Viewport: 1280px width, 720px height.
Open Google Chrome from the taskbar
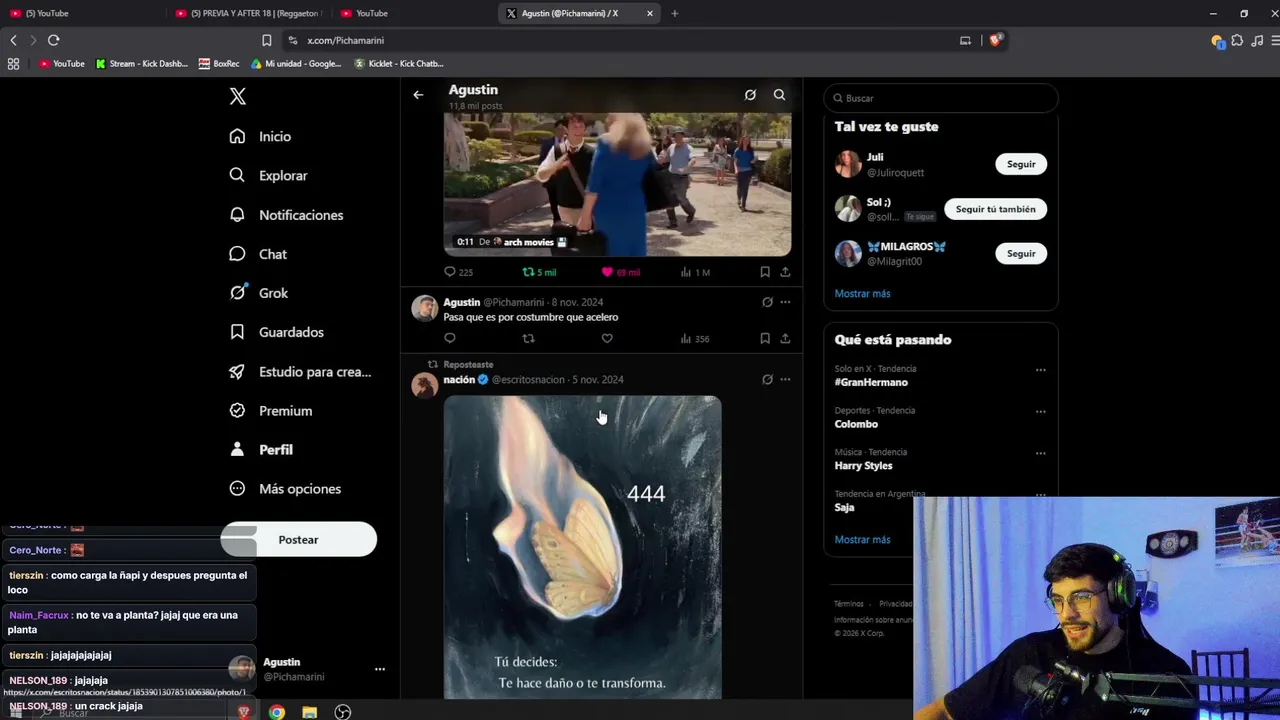tap(277, 712)
